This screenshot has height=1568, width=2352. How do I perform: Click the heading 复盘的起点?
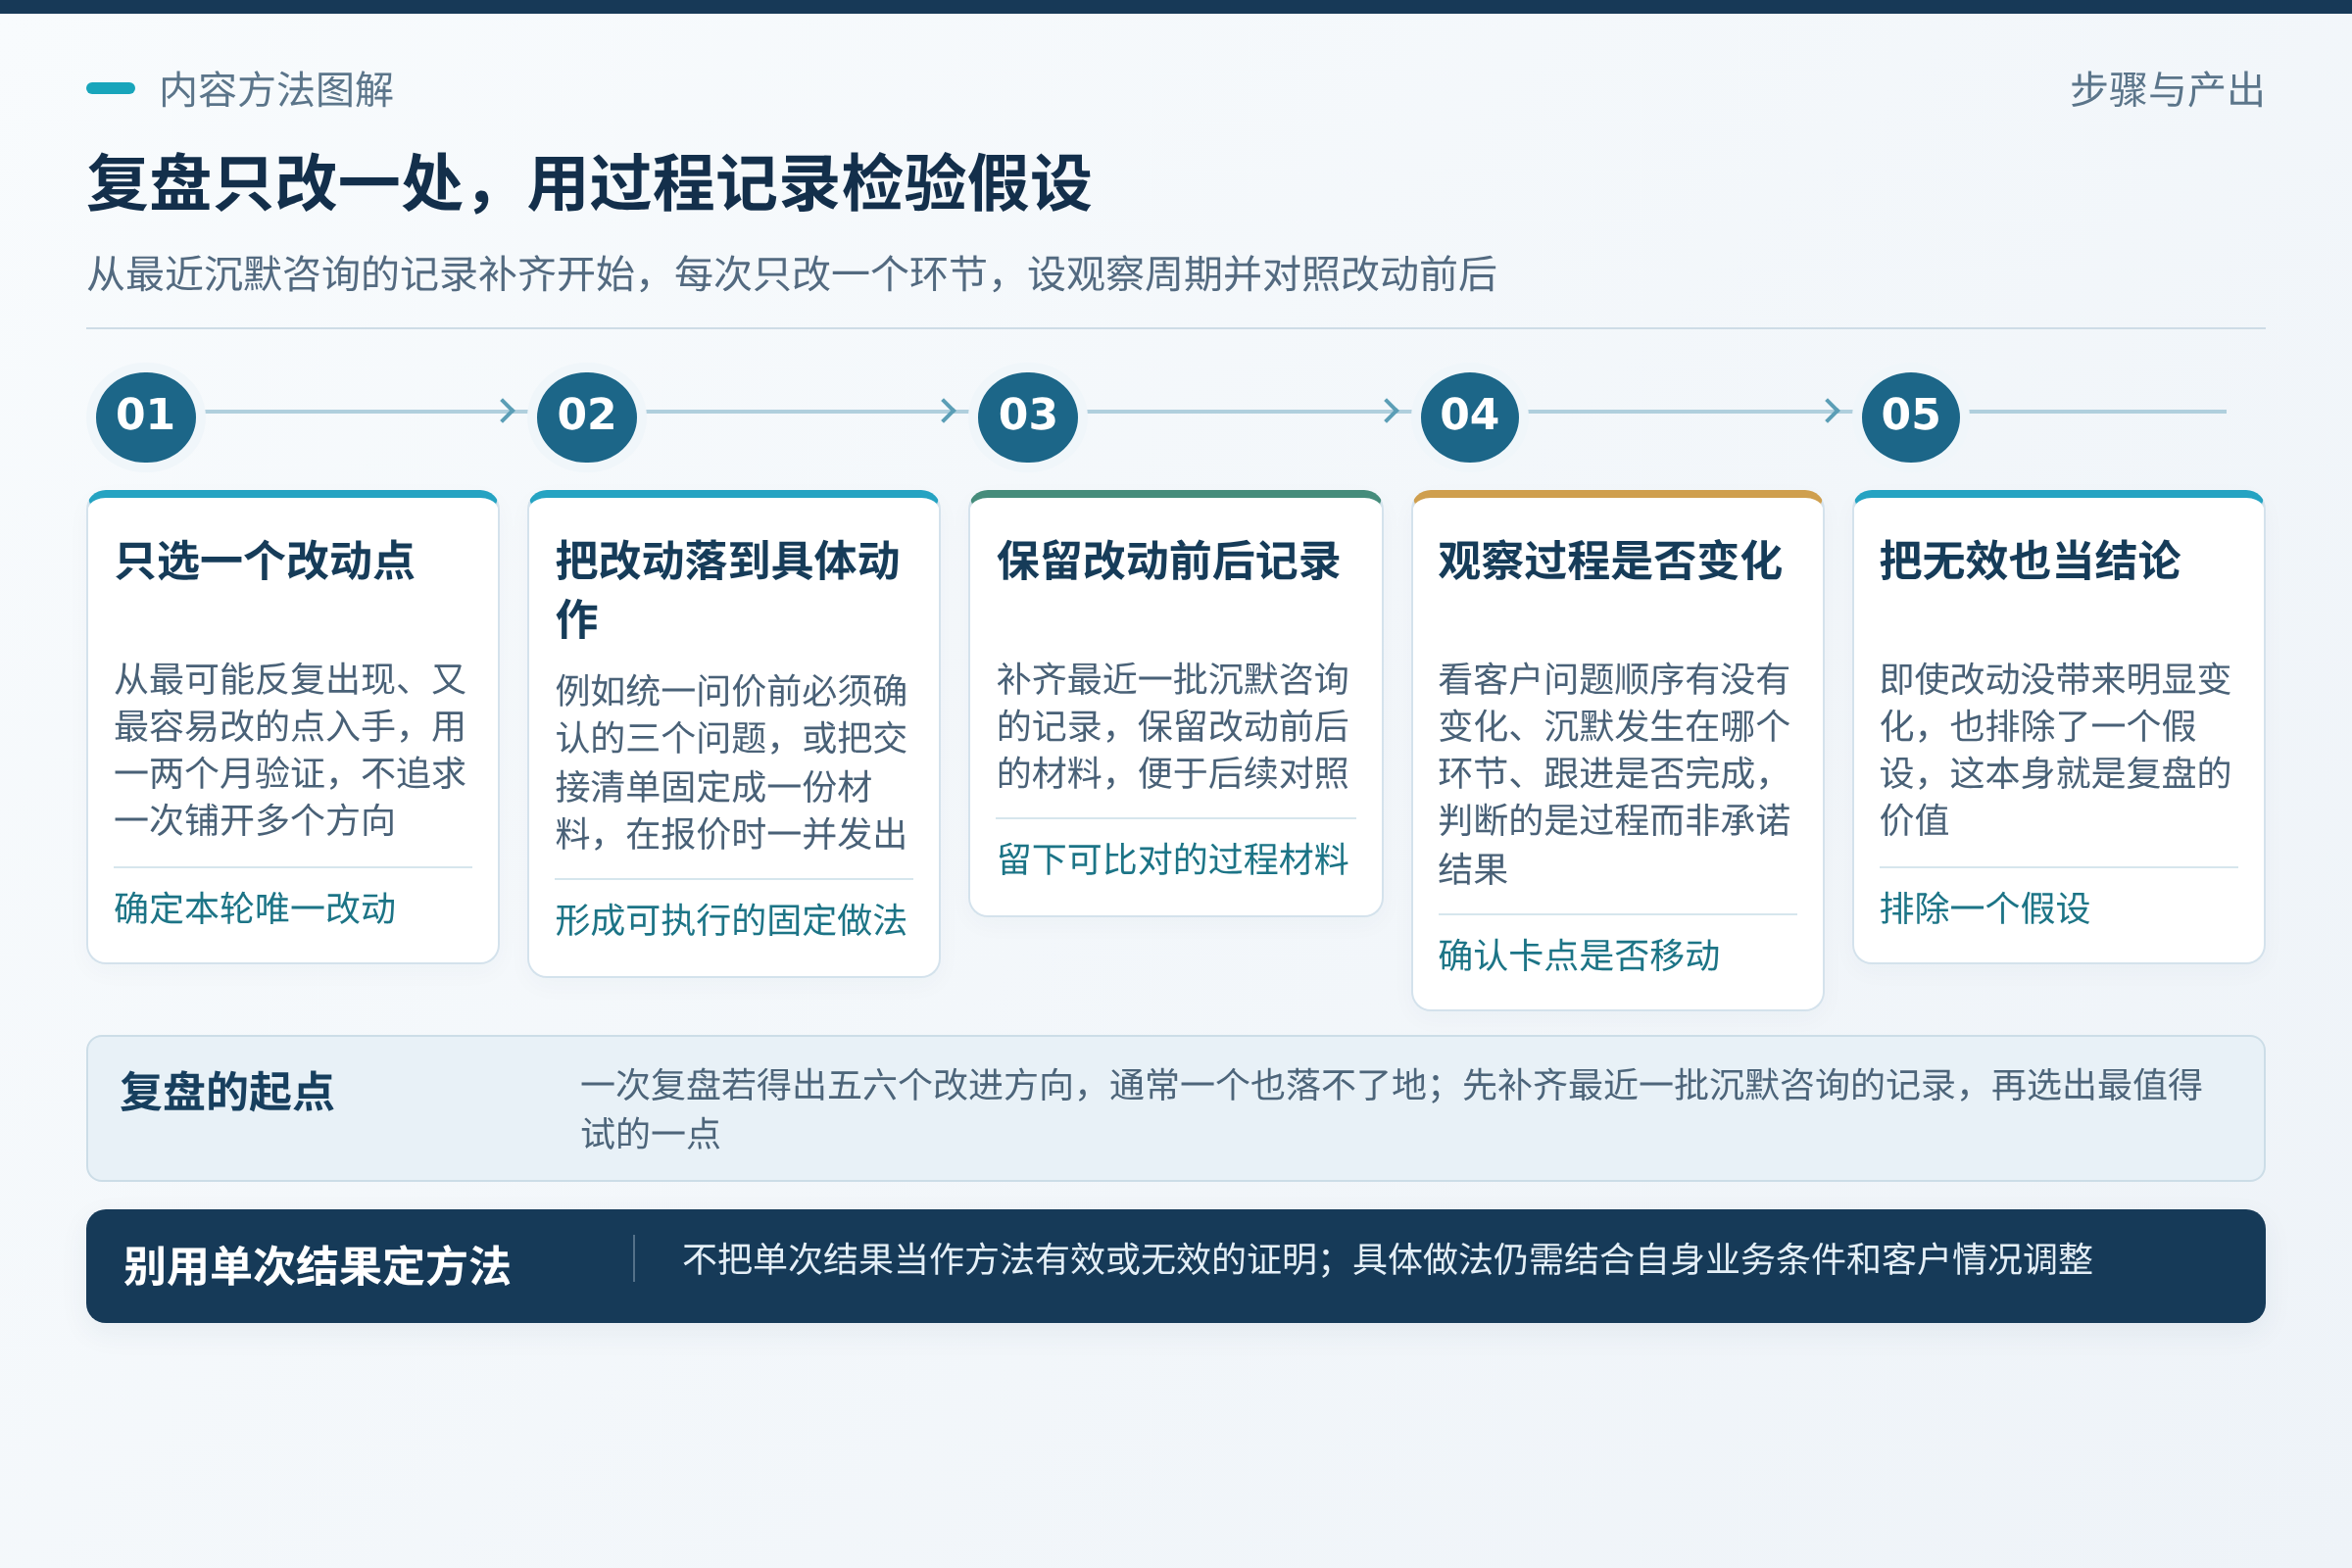point(227,1090)
